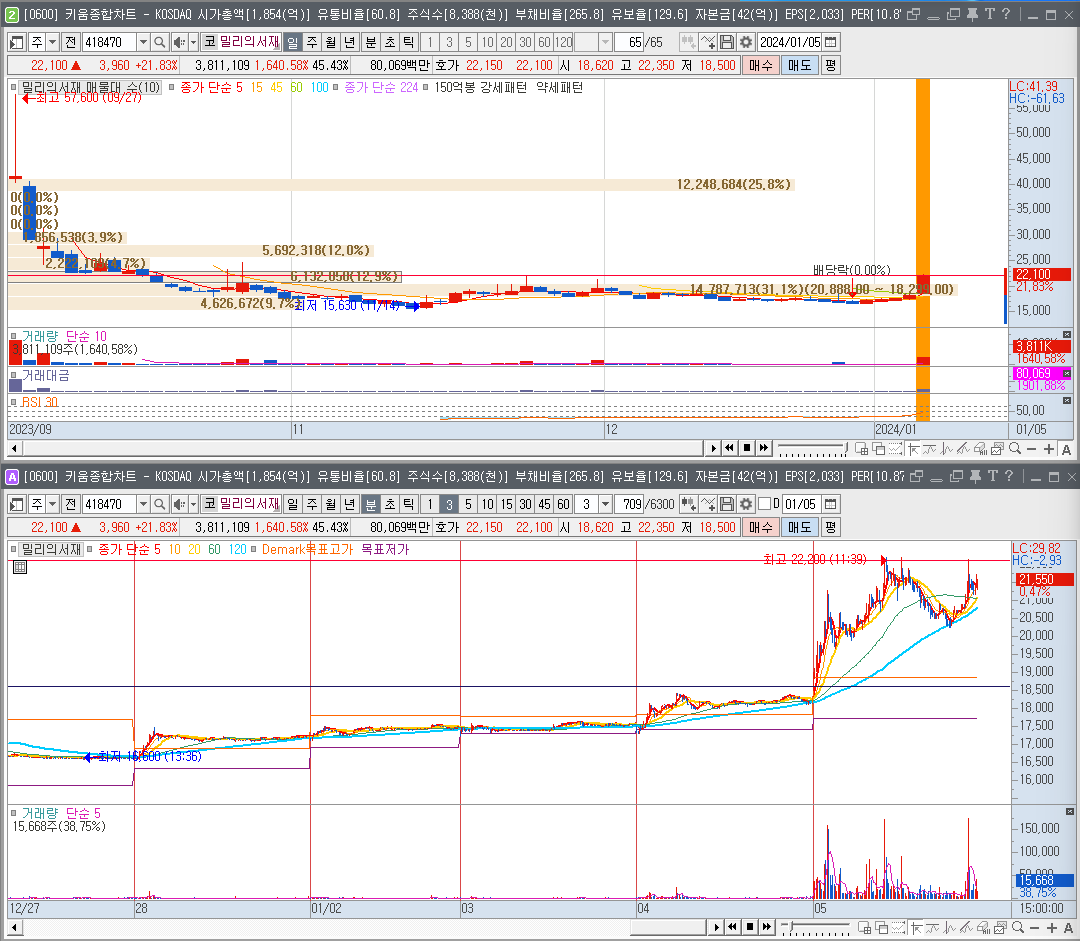Click the RSI 30 indicator label in the top chart

(x=39, y=402)
